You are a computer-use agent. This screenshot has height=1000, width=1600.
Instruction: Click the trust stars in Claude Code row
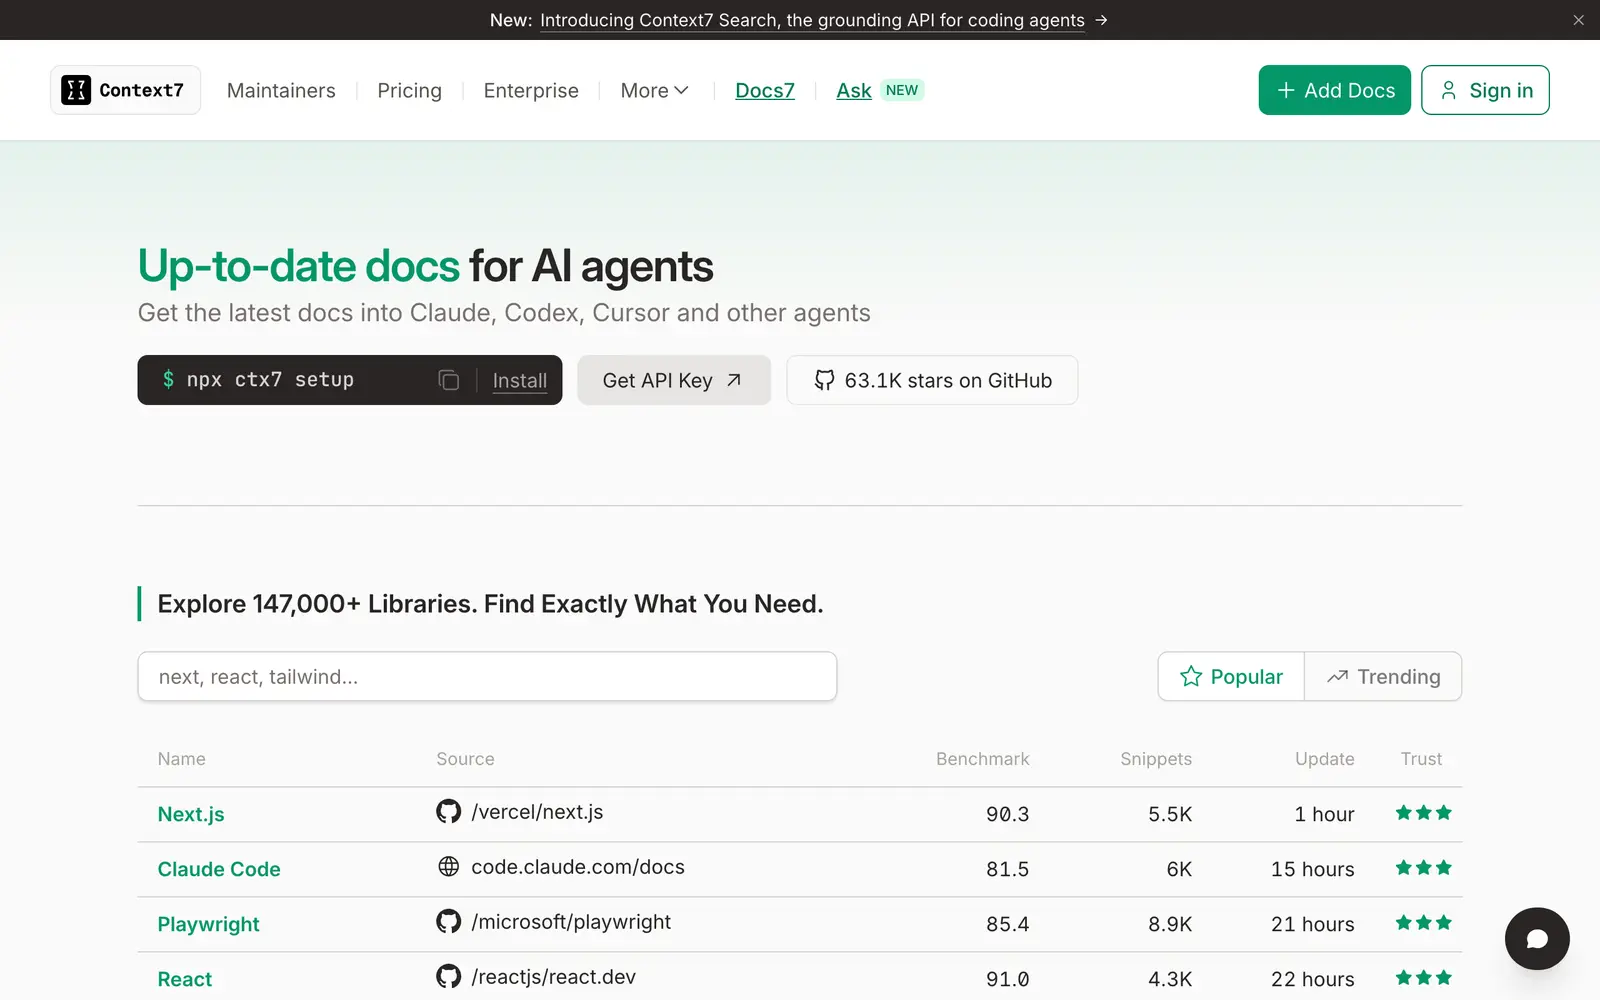(1424, 868)
